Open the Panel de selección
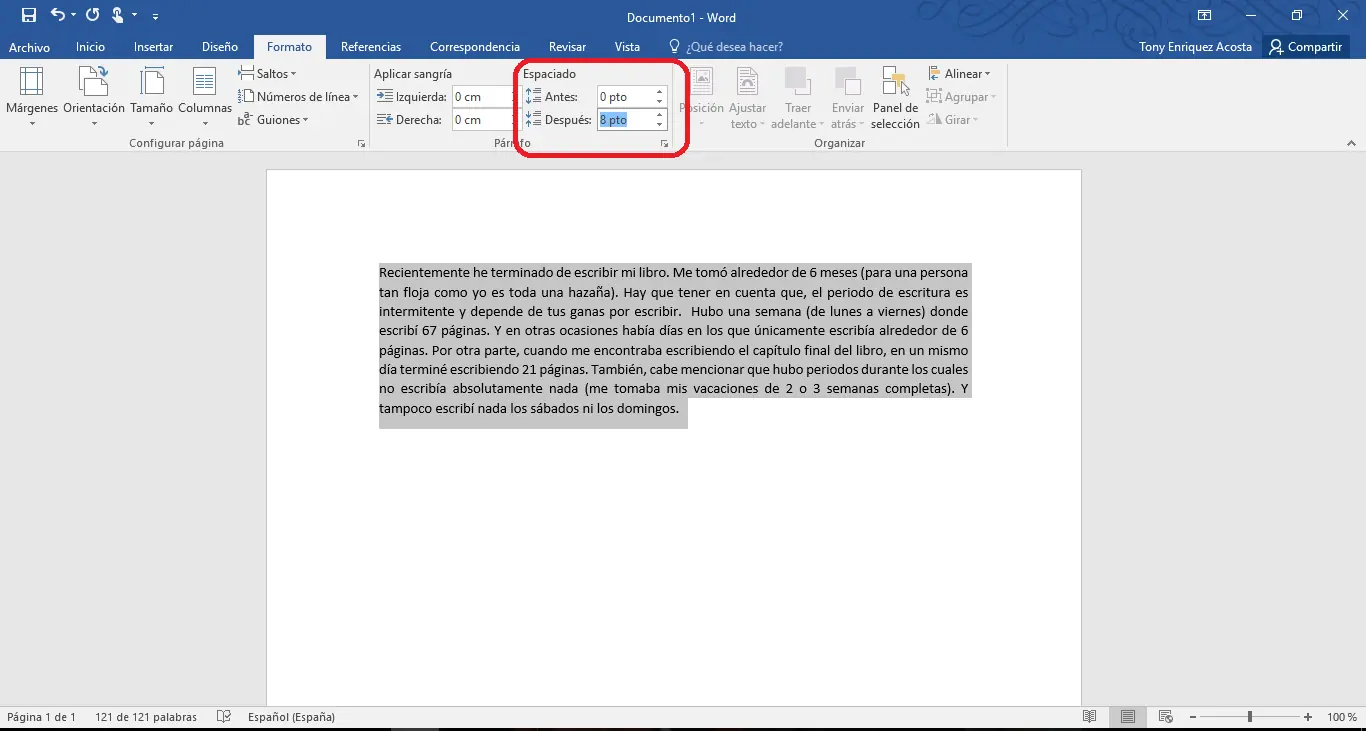1366x731 pixels. coord(895,98)
